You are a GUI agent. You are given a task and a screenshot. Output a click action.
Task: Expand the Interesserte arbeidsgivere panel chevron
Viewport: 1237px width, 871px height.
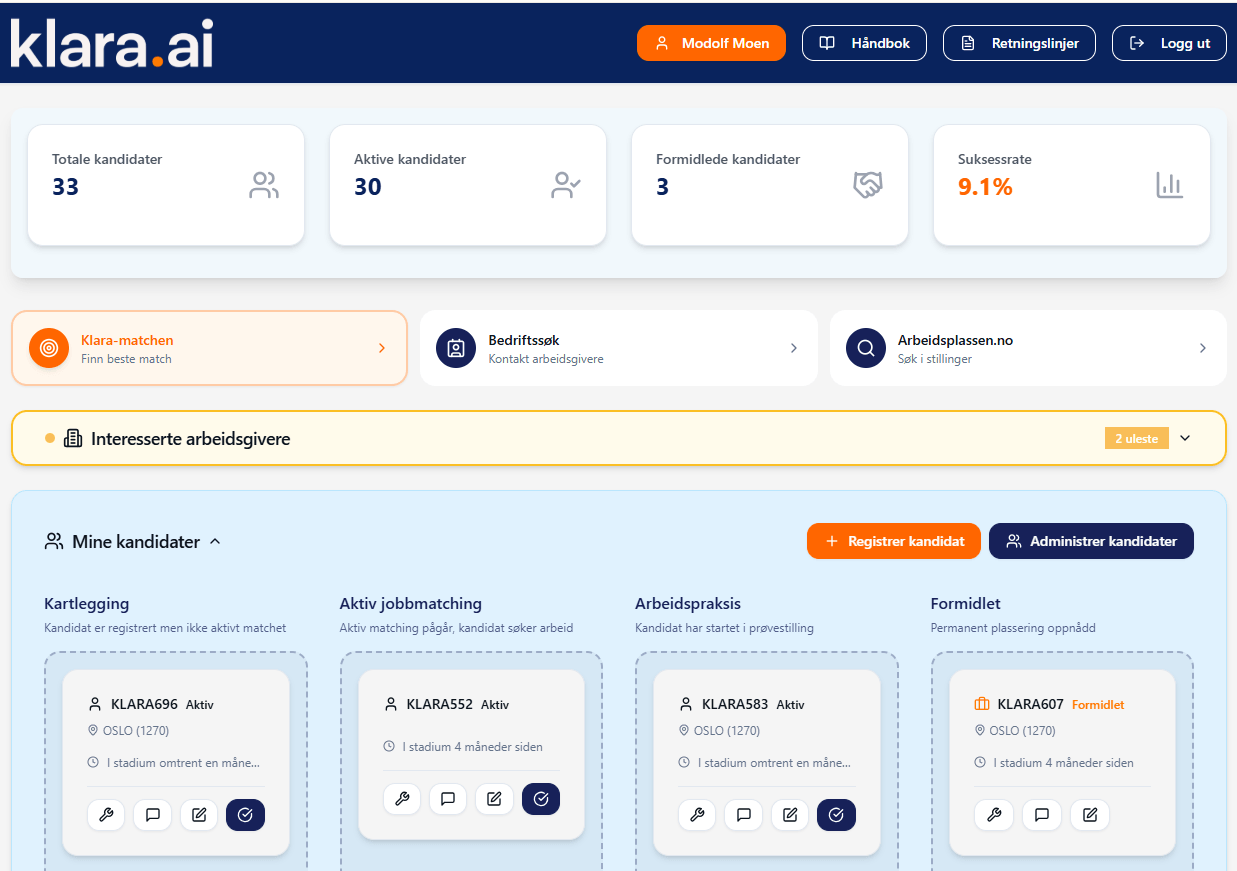[x=1185, y=438]
